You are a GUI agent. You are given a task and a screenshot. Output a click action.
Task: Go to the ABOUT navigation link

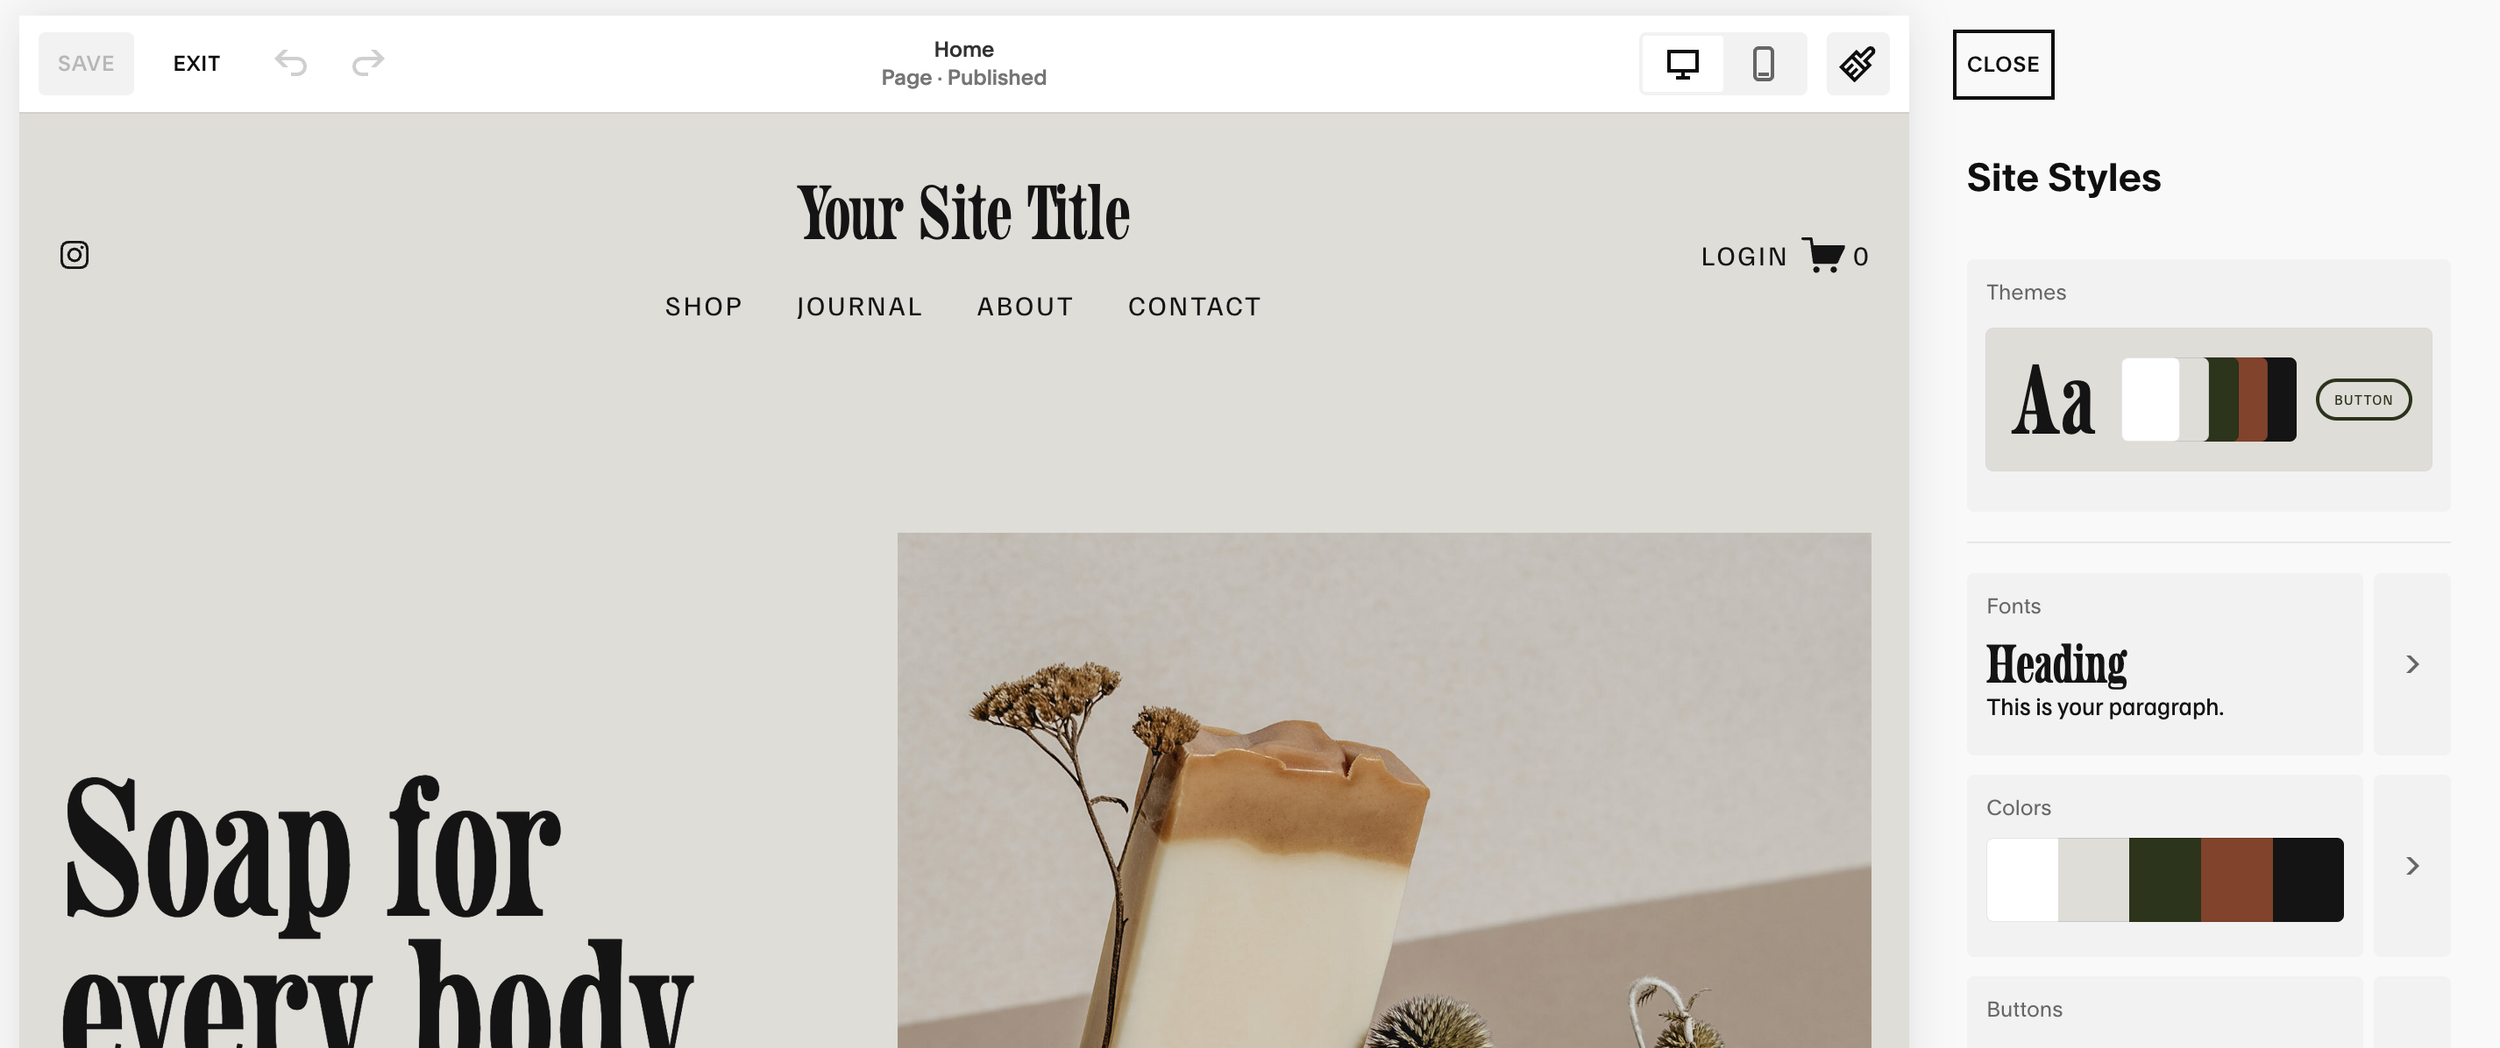coord(1025,307)
